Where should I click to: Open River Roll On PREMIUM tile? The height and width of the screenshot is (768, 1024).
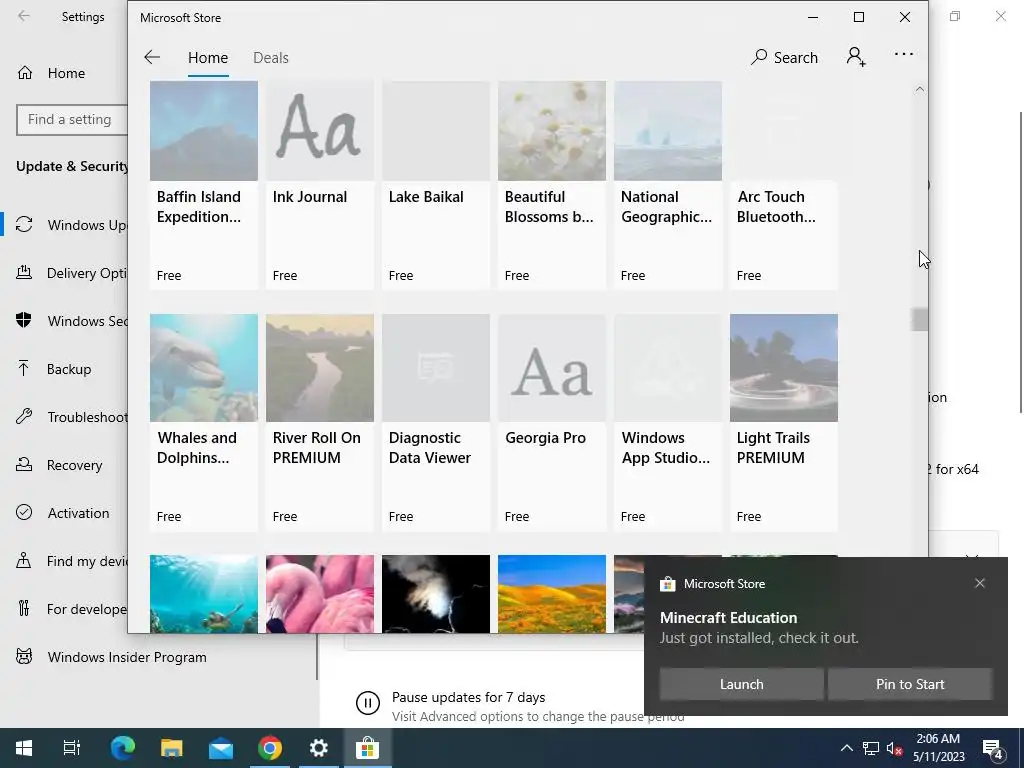tap(320, 423)
